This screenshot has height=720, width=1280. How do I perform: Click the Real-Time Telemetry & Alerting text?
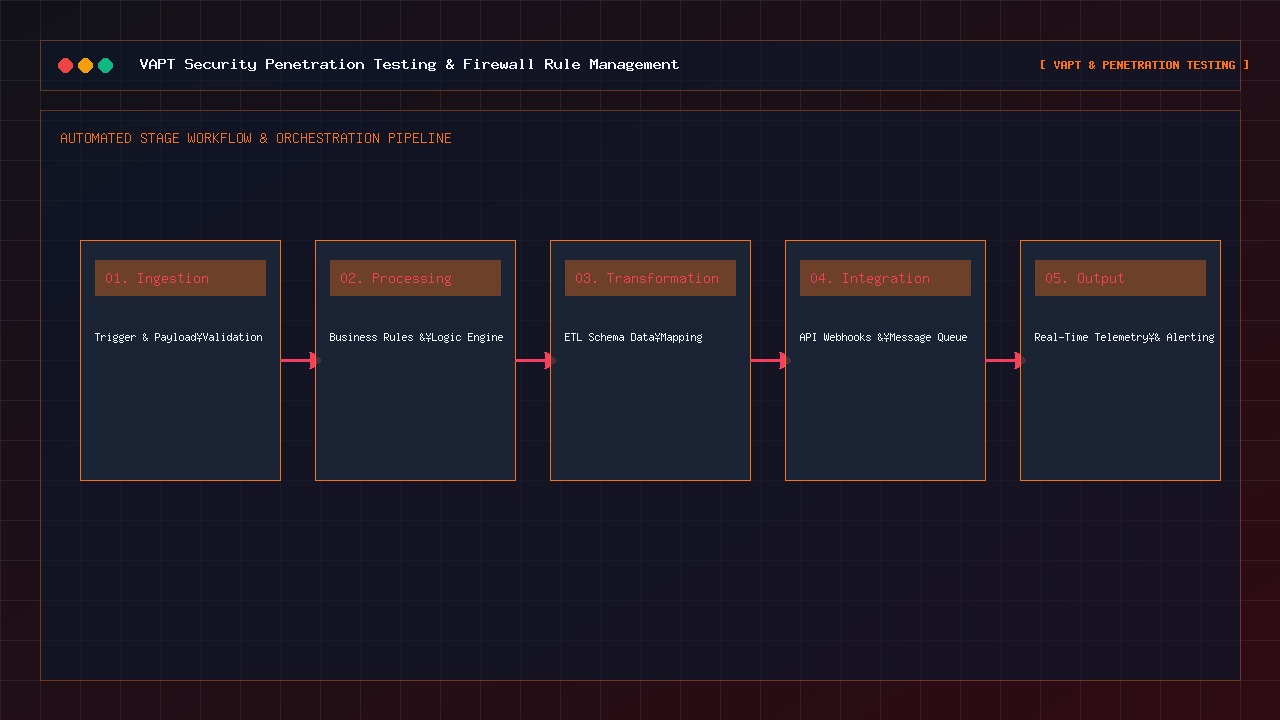click(1124, 337)
